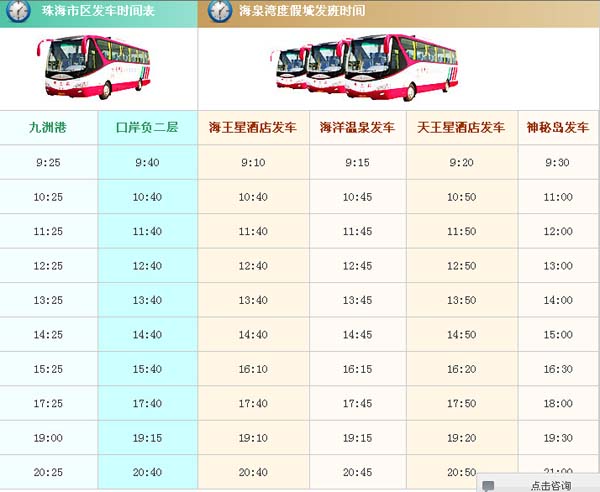Click the 九洲港 column header
This screenshot has width=600, height=492.
pyautogui.click(x=48, y=127)
